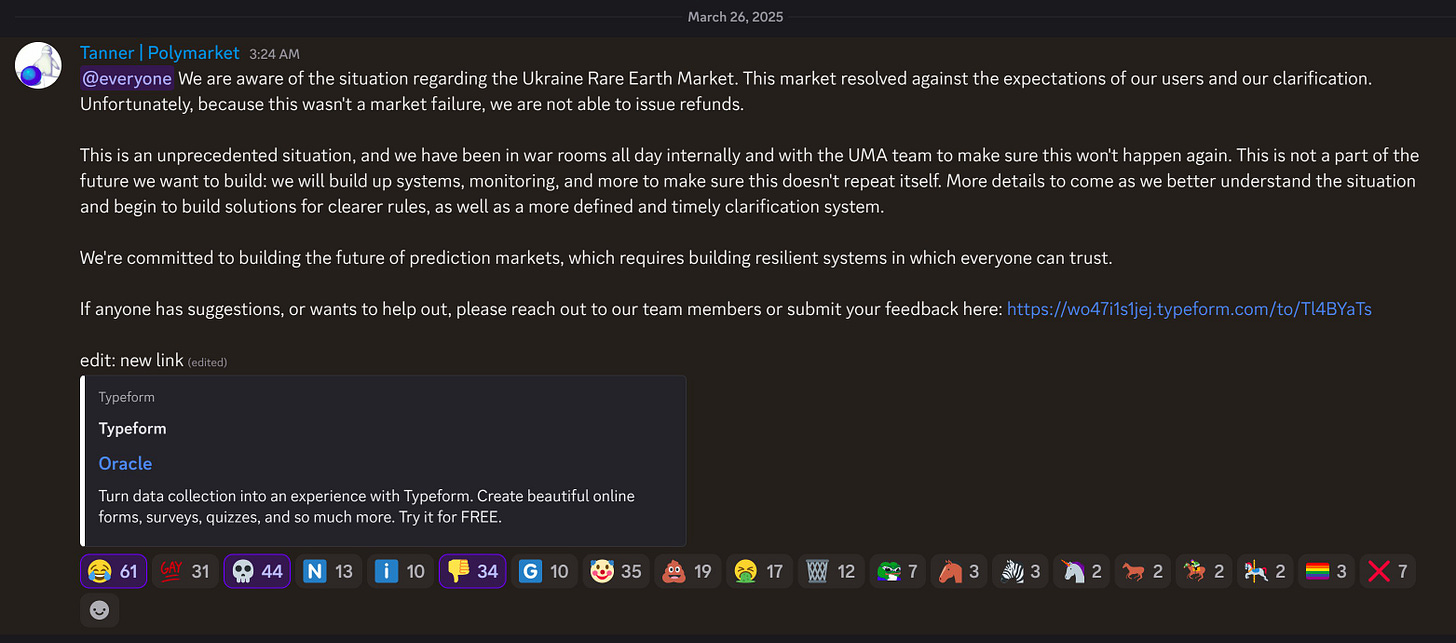The width and height of the screenshot is (1456, 643).
Task: Click the '(edited)' marker after new link
Action: tap(207, 362)
